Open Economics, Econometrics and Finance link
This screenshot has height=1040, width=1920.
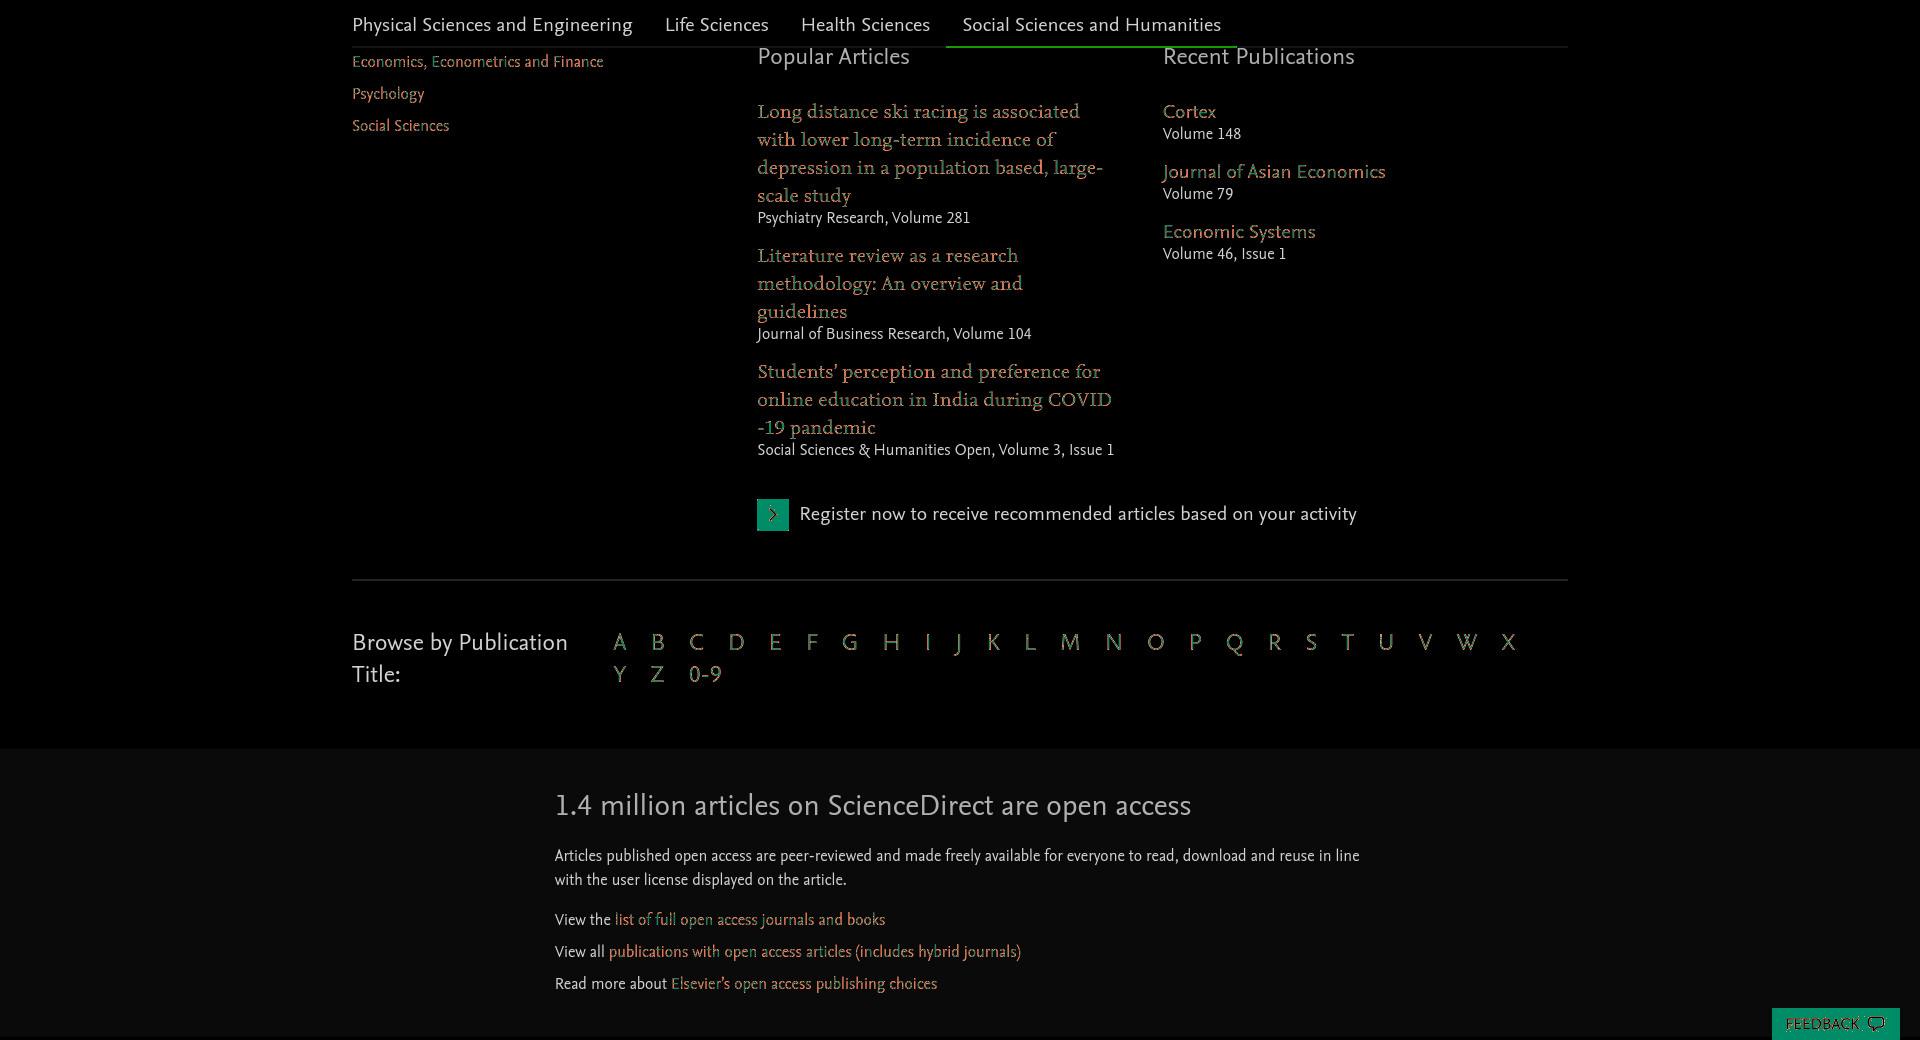click(x=477, y=62)
